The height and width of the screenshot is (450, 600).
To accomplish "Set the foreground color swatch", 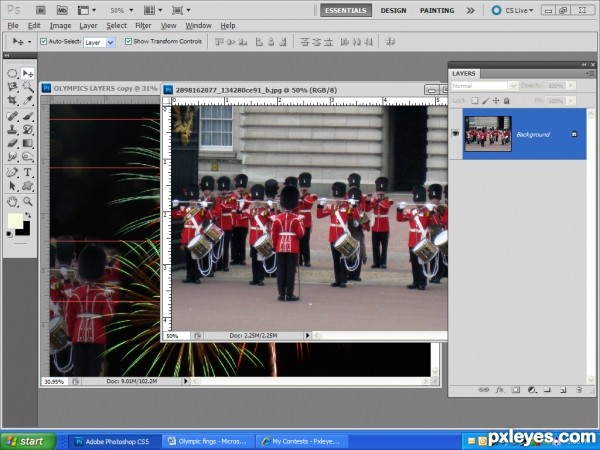I will pyautogui.click(x=15, y=221).
